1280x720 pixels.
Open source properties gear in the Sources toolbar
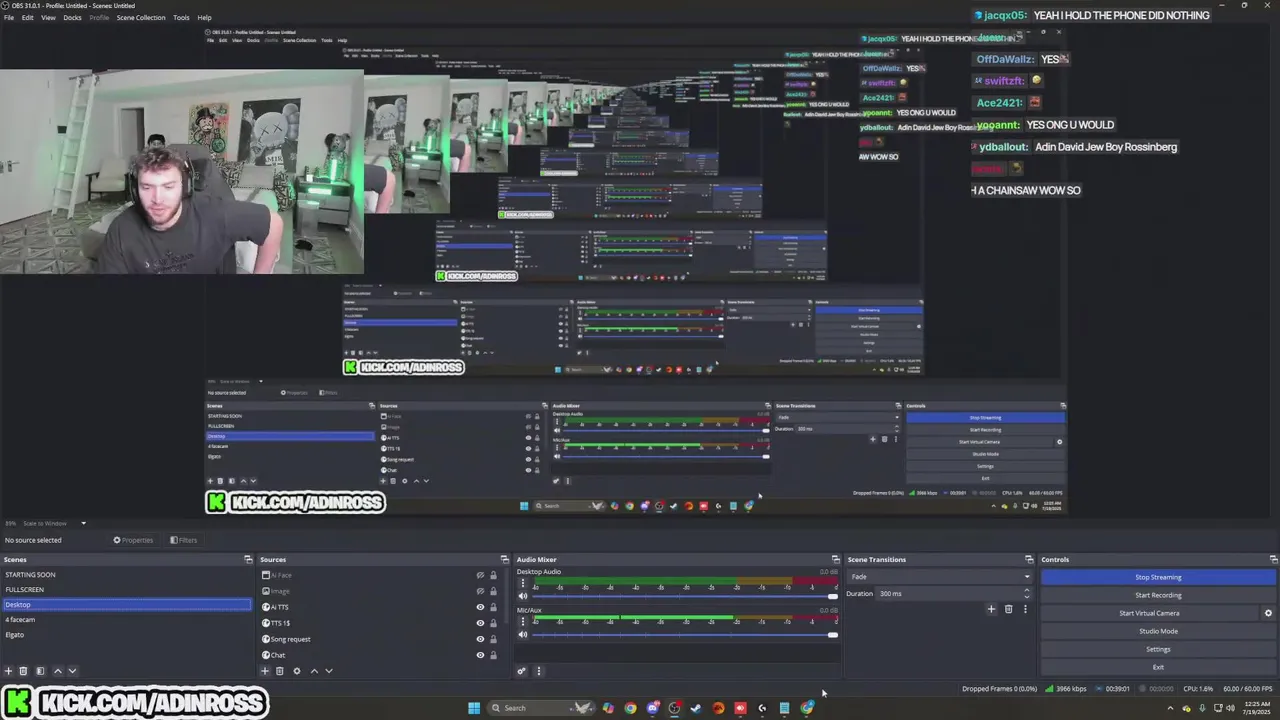[x=296, y=671]
